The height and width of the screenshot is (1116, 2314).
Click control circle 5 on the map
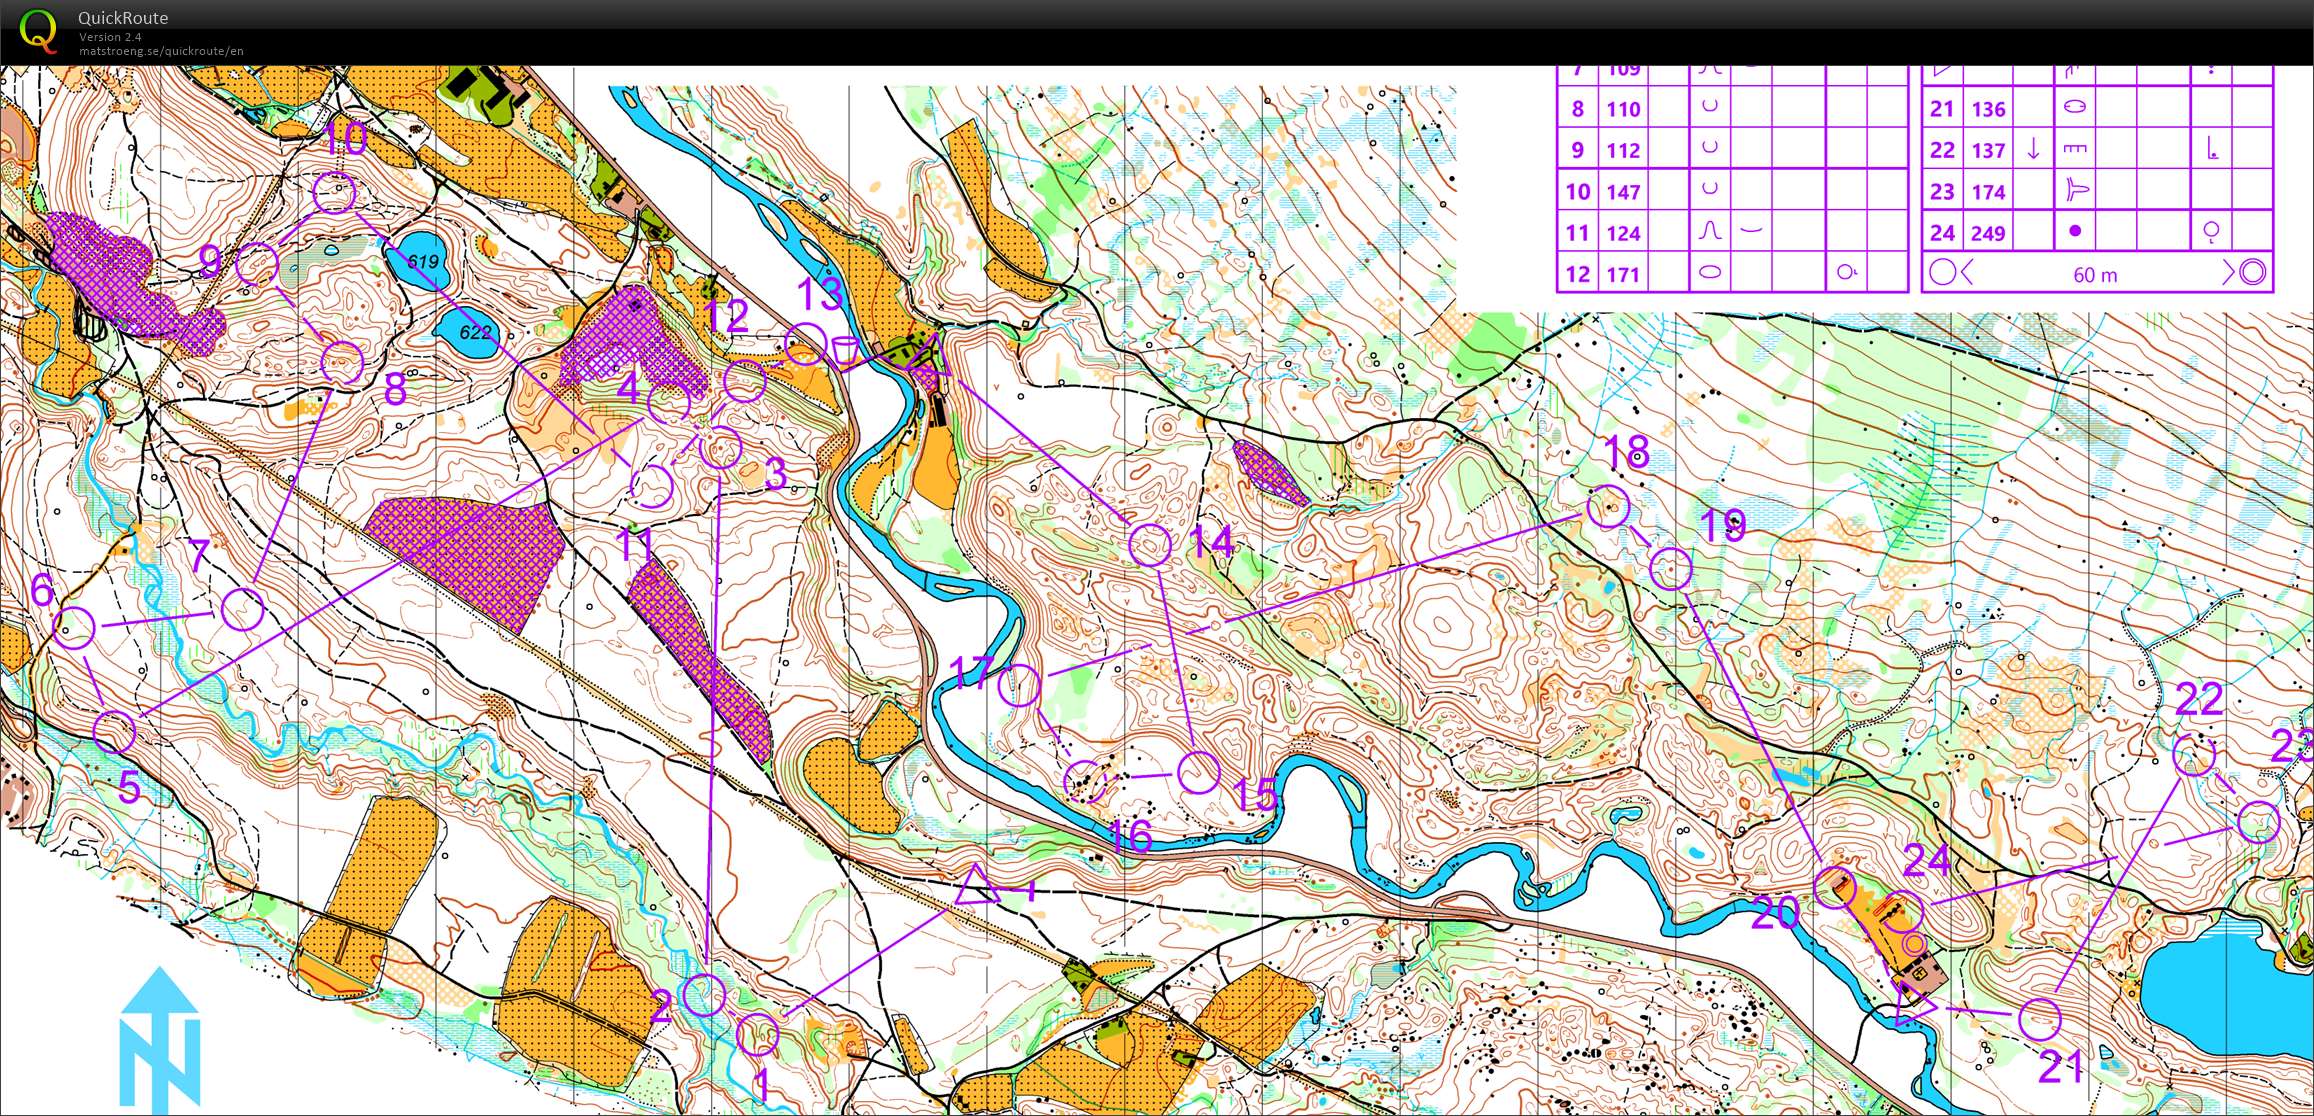114,732
